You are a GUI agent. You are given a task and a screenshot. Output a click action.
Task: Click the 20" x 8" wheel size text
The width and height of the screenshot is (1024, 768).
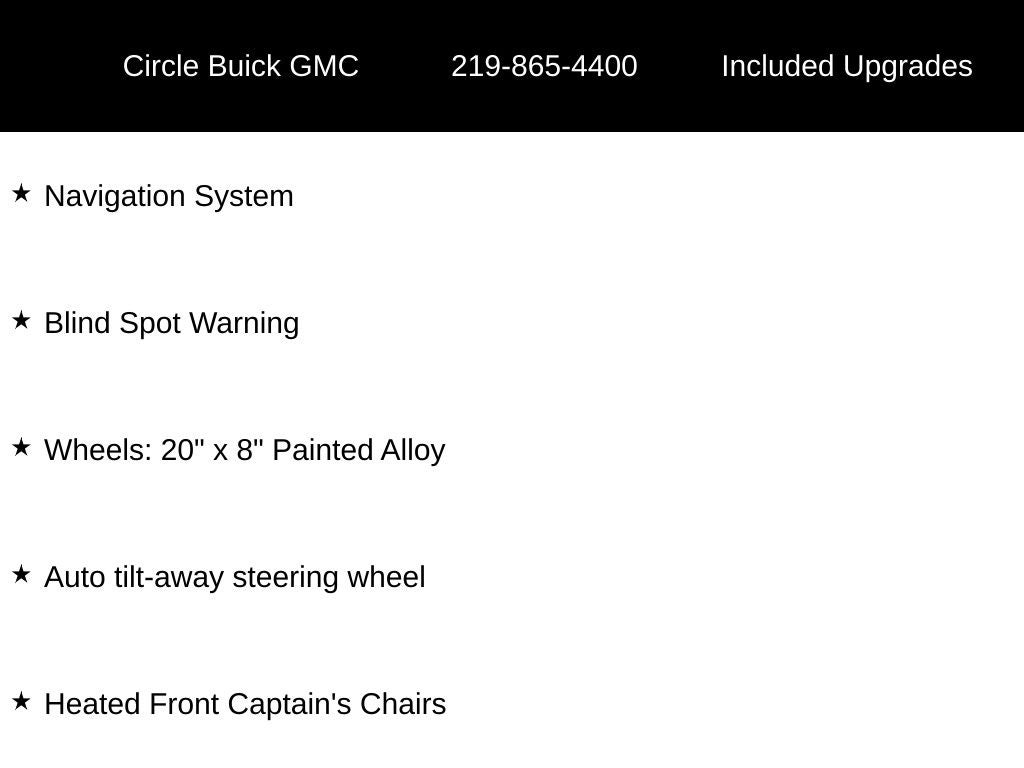click(x=212, y=450)
